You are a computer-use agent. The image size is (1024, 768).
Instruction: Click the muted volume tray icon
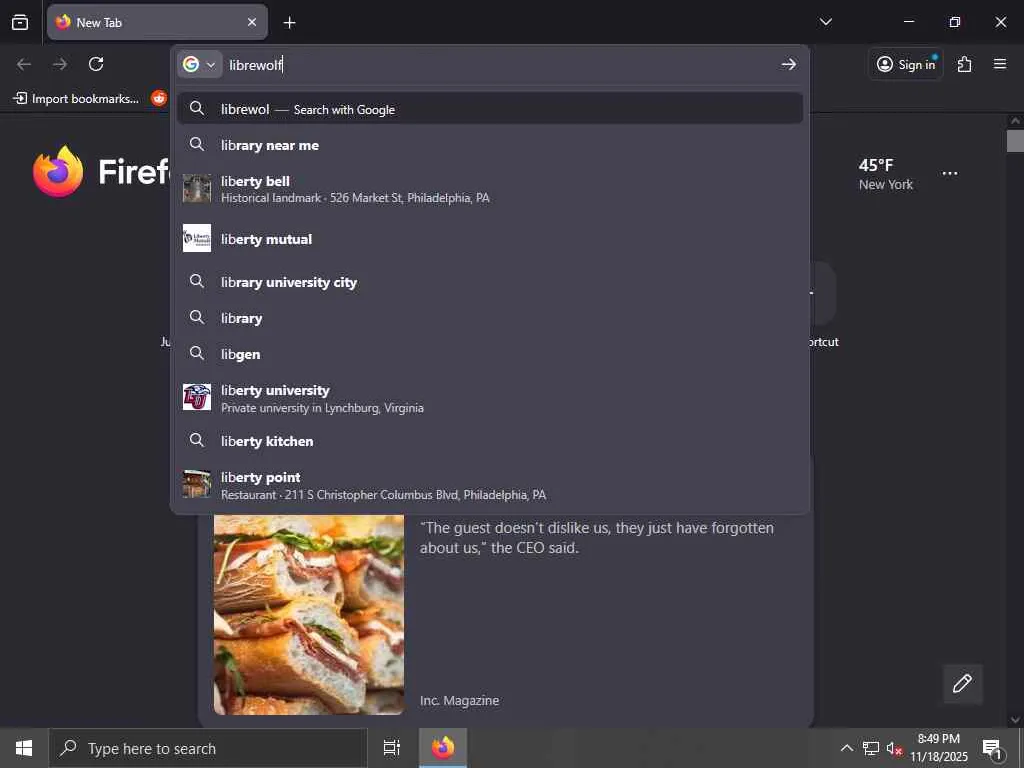pos(894,748)
